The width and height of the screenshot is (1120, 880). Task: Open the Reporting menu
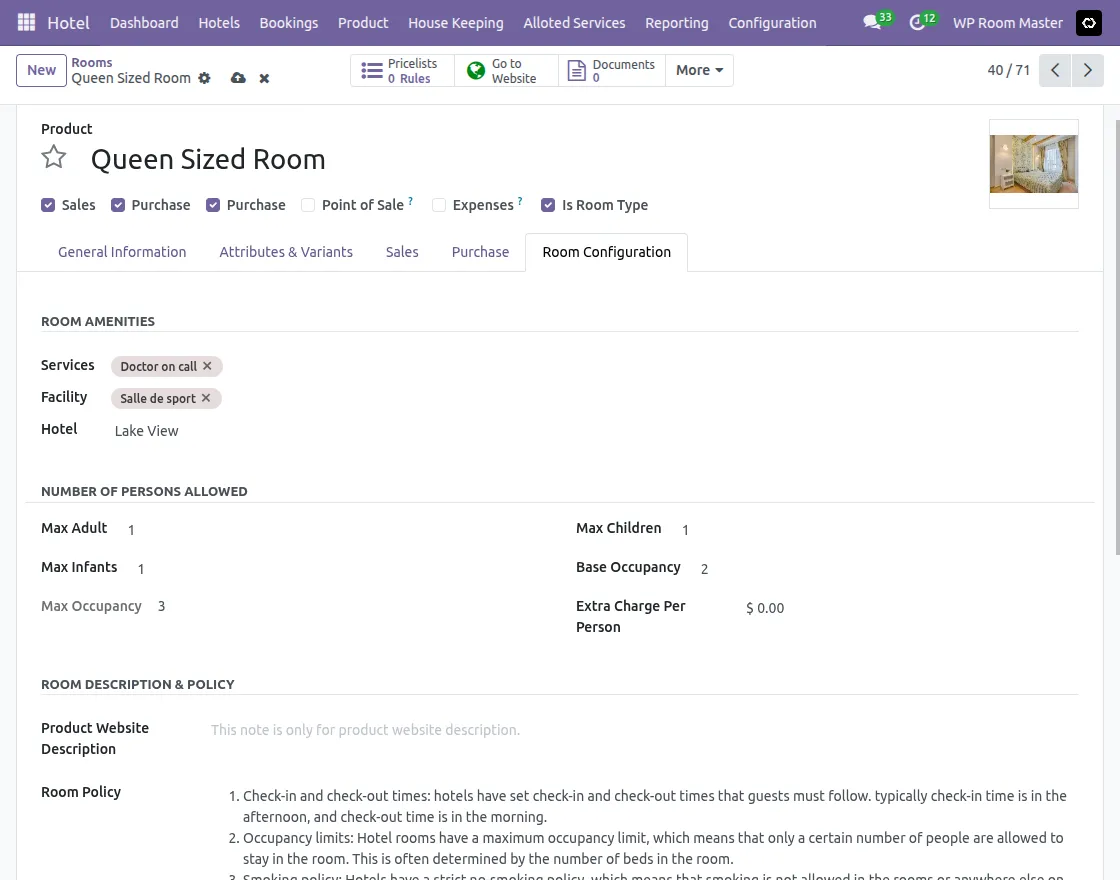click(676, 22)
